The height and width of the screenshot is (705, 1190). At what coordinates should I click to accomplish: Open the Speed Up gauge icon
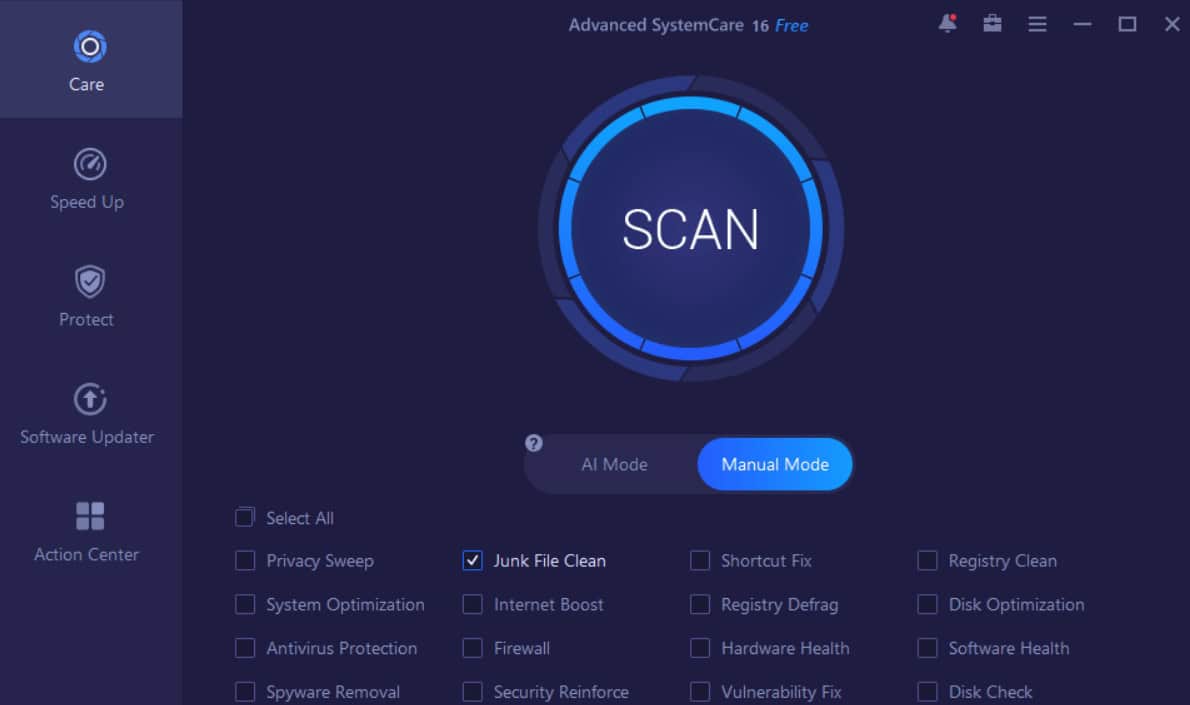[90, 164]
